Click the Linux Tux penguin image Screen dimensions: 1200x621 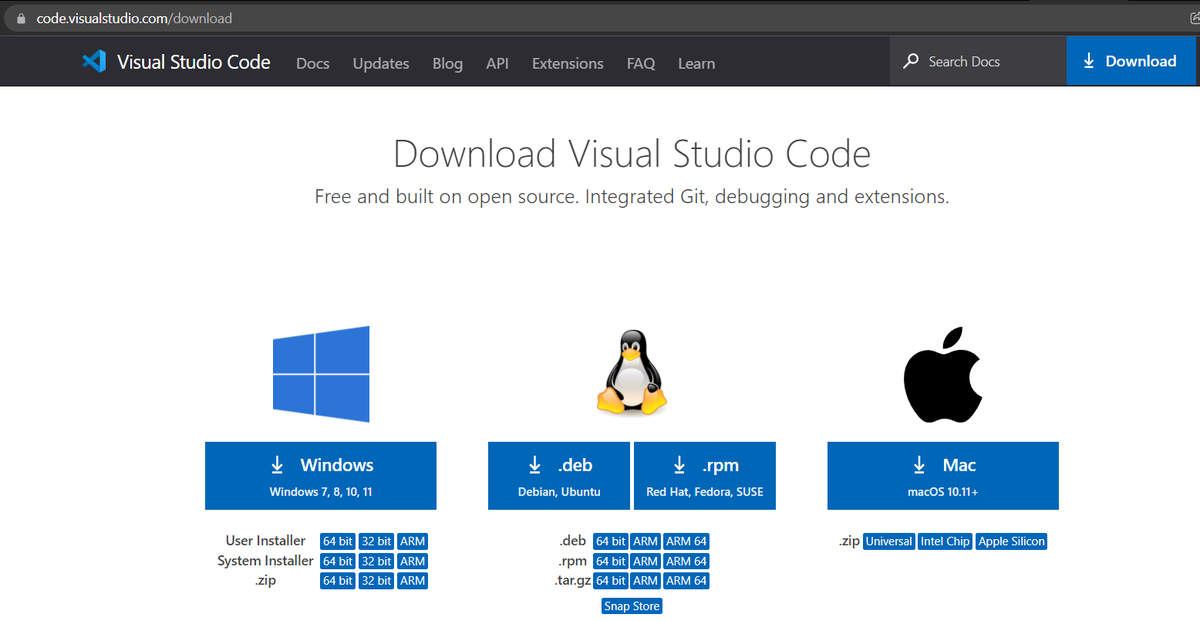click(631, 373)
